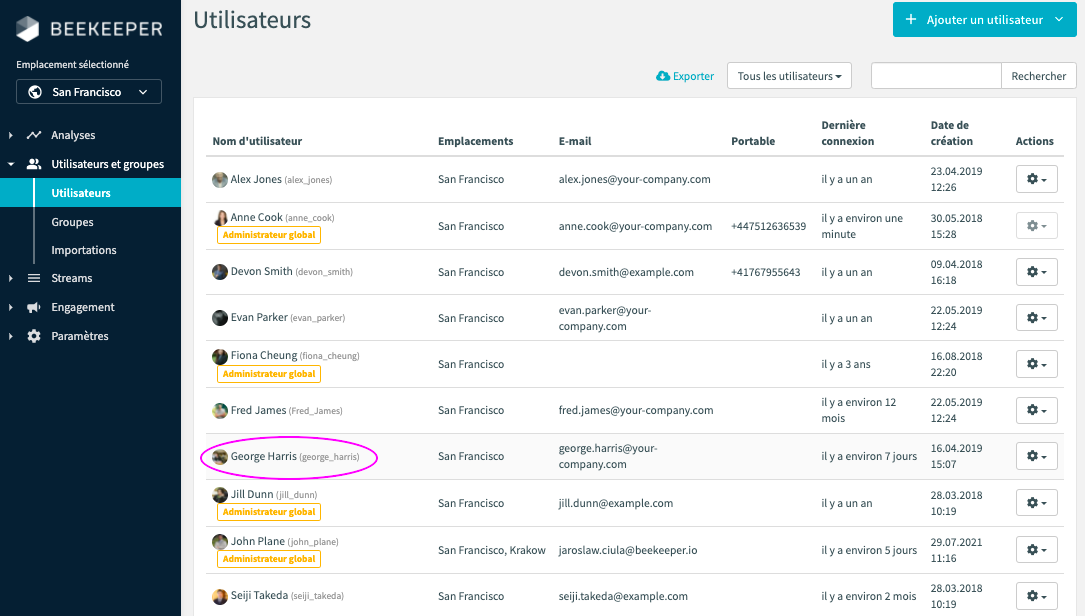Click the Engagement megaphone icon
This screenshot has height=616, width=1085.
[x=34, y=307]
